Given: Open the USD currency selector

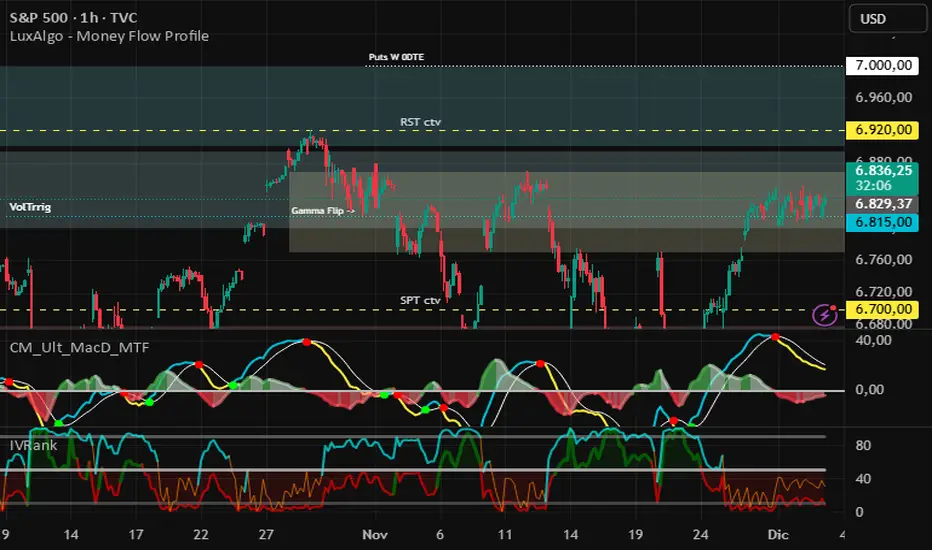Looking at the screenshot, I should pyautogui.click(x=889, y=18).
